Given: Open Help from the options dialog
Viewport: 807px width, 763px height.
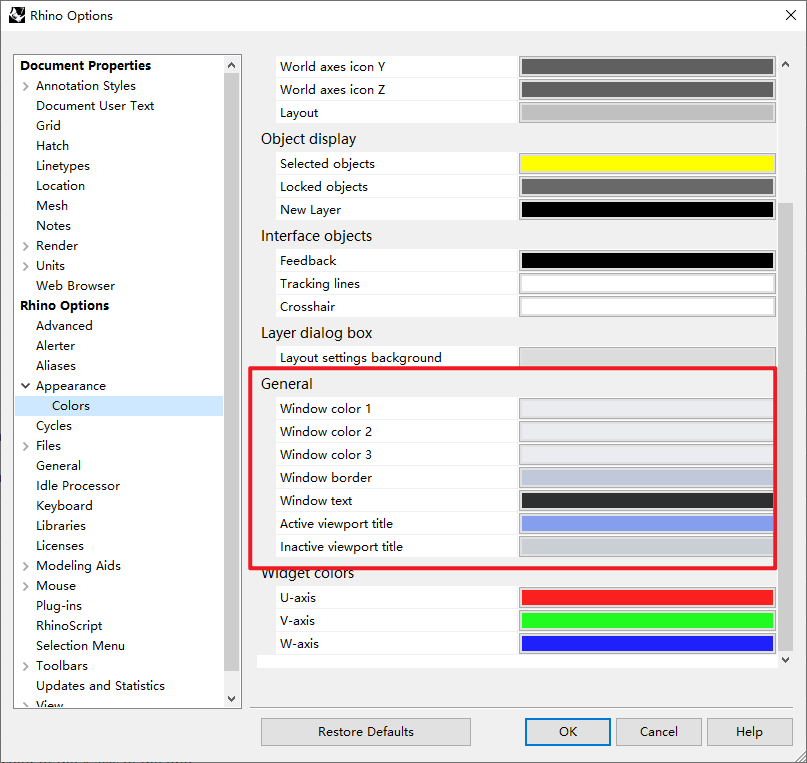Looking at the screenshot, I should point(748,731).
